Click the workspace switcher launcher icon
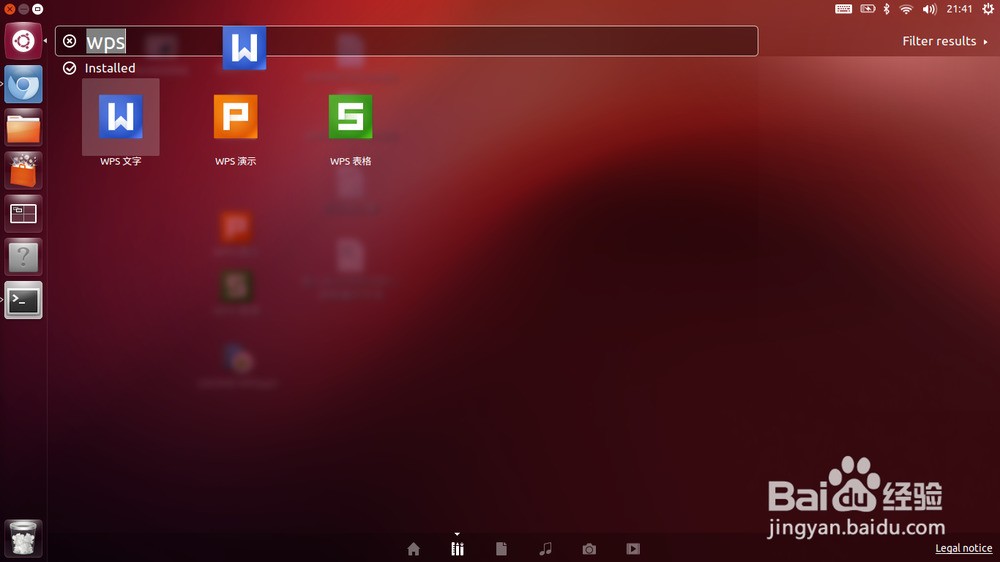This screenshot has height=562, width=1000. [x=23, y=213]
